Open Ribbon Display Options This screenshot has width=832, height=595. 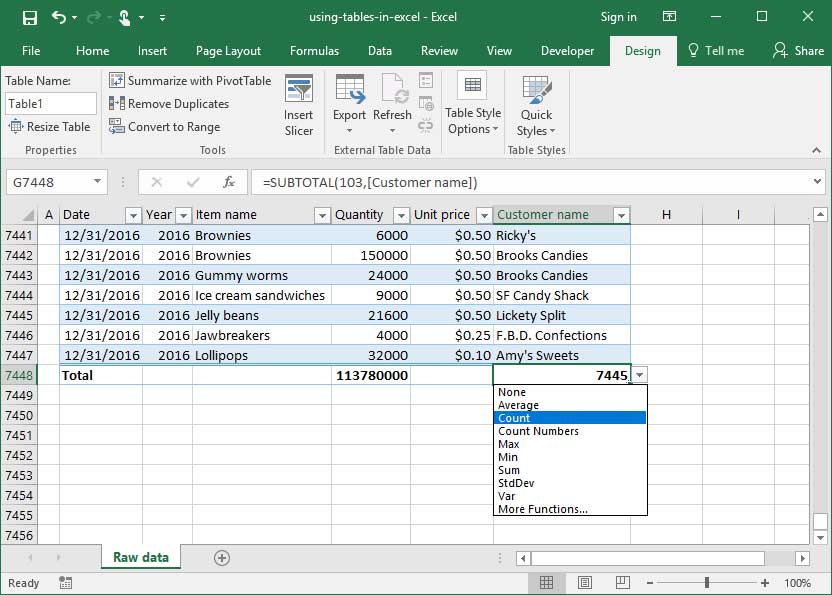[x=670, y=16]
